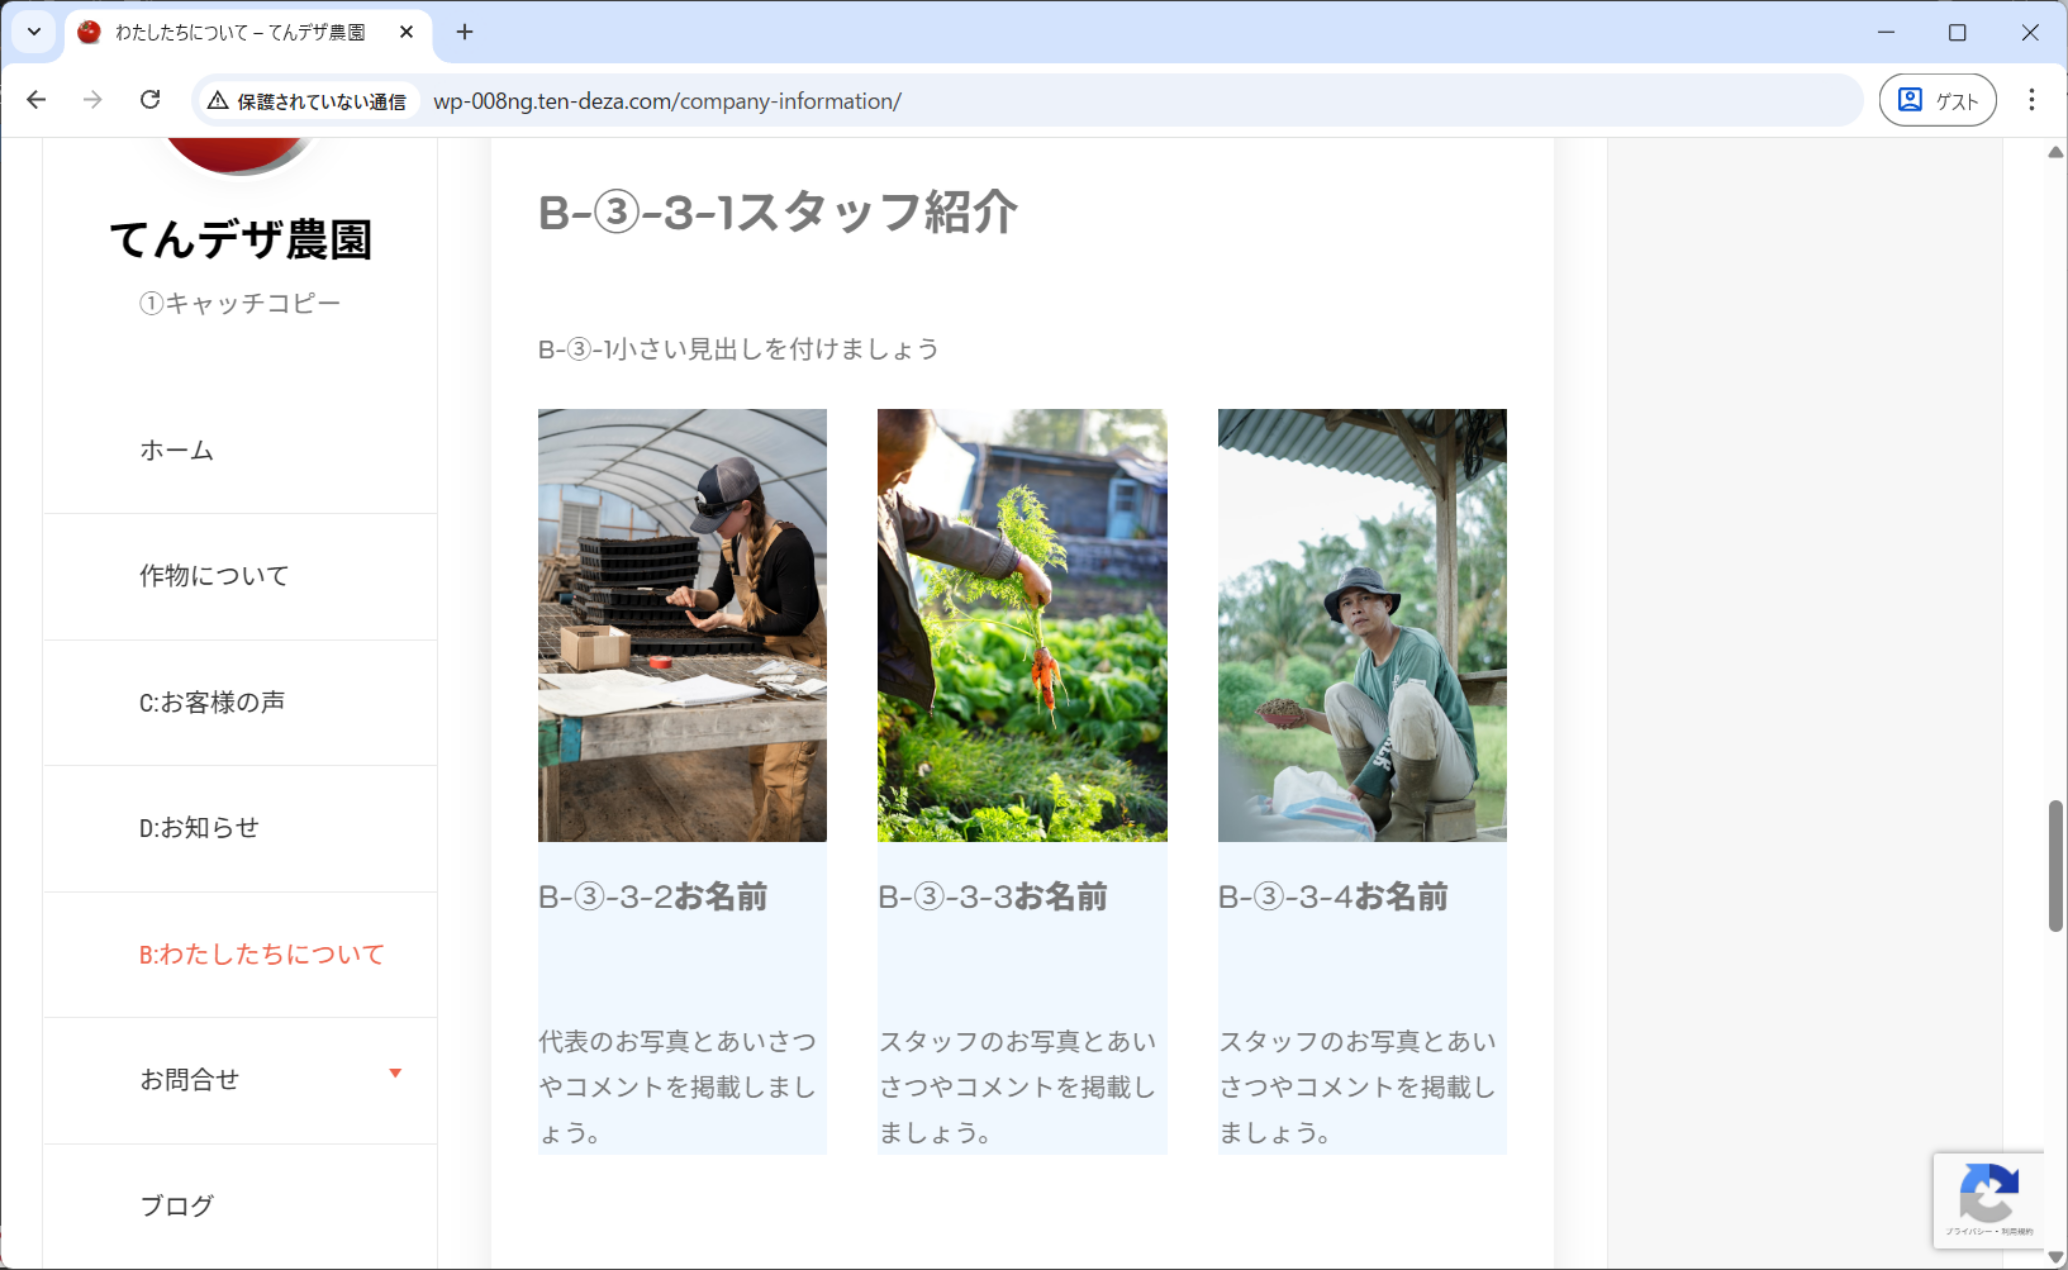The width and height of the screenshot is (2068, 1270).
Task: Open 作物について menu item
Action: (x=214, y=576)
